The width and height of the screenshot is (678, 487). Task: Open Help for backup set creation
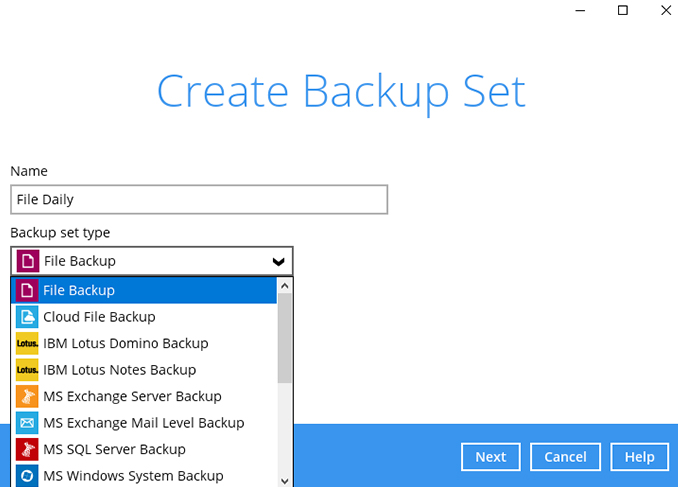pos(639,457)
